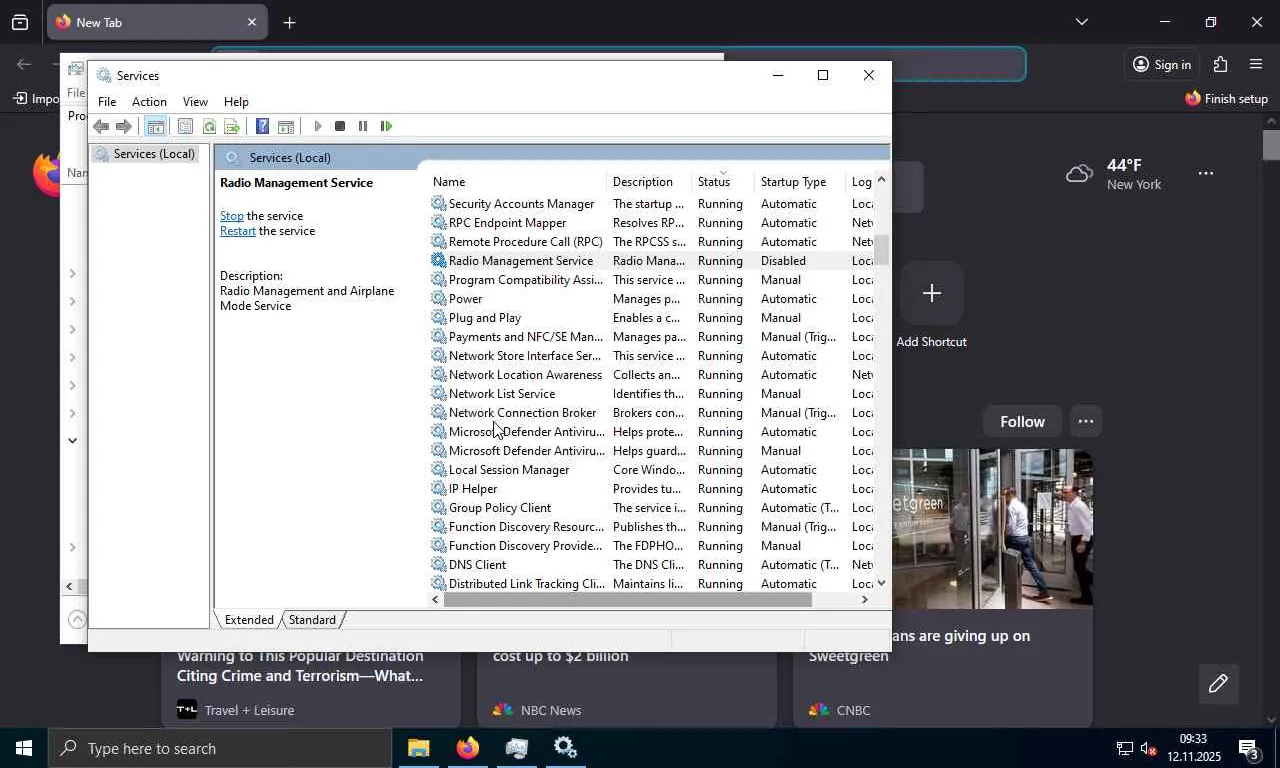1280x768 pixels.
Task: Open the sweetgreen news story thumbnail
Action: (992, 528)
